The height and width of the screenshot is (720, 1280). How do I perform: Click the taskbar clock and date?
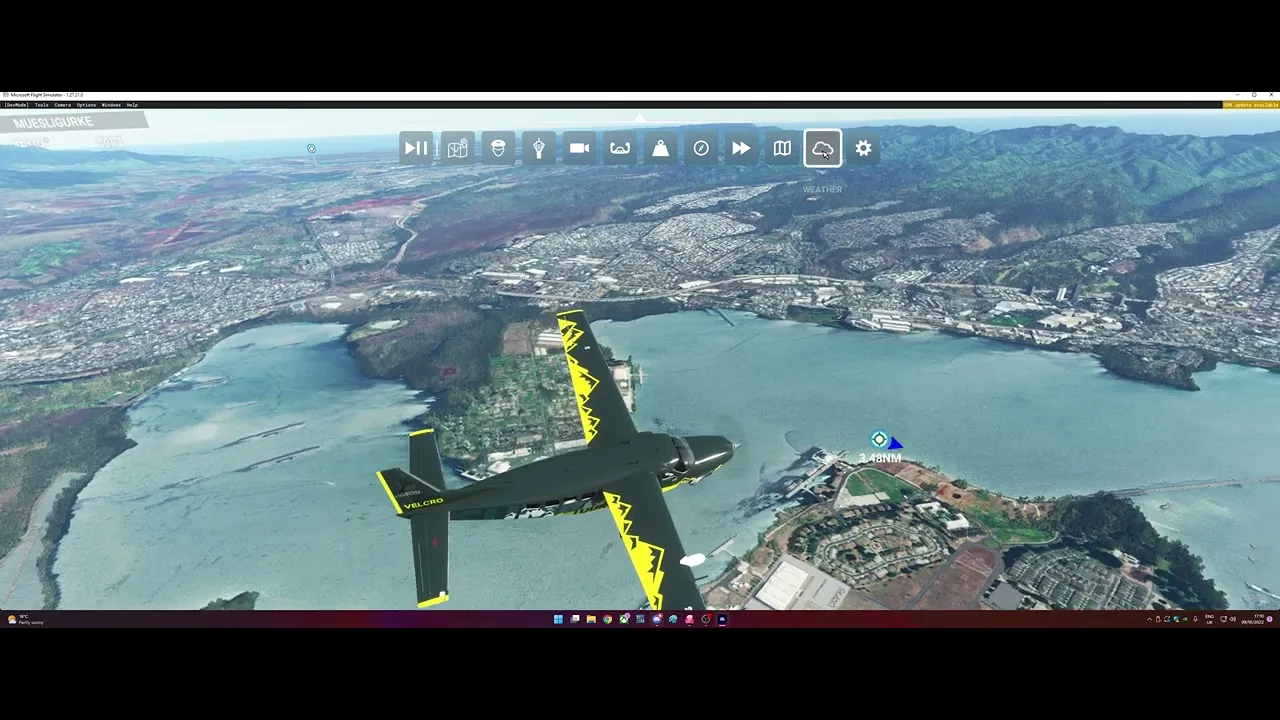[x=1253, y=620]
